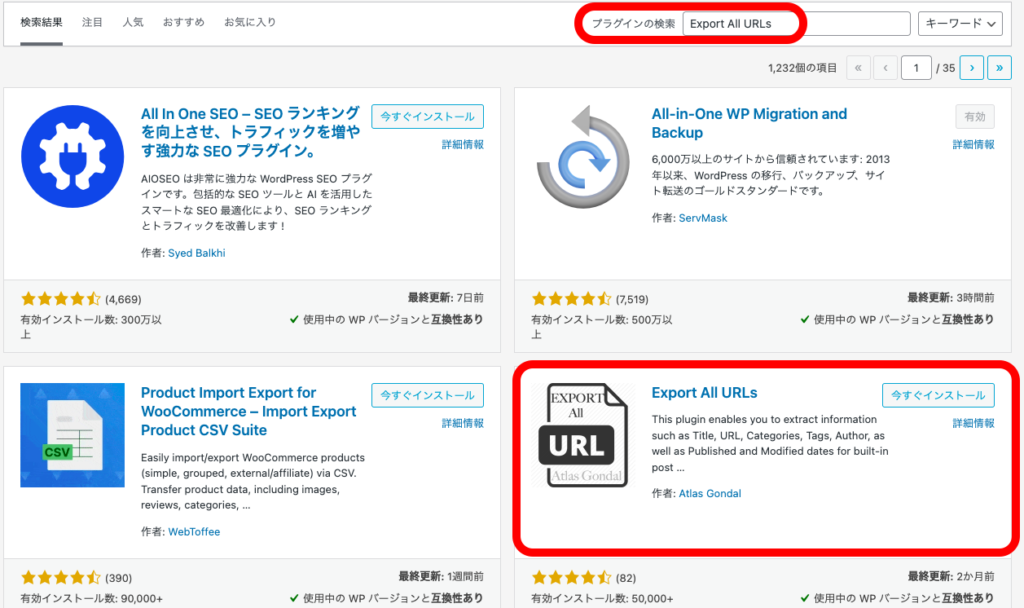Click the All In One SEO plugin icon

[72, 156]
